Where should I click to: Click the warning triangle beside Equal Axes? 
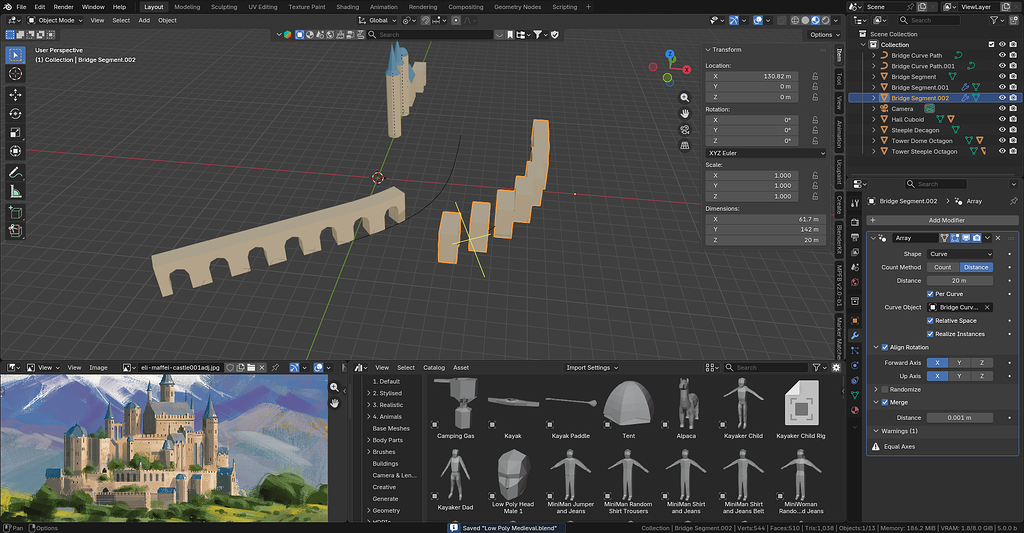pyautogui.click(x=876, y=447)
